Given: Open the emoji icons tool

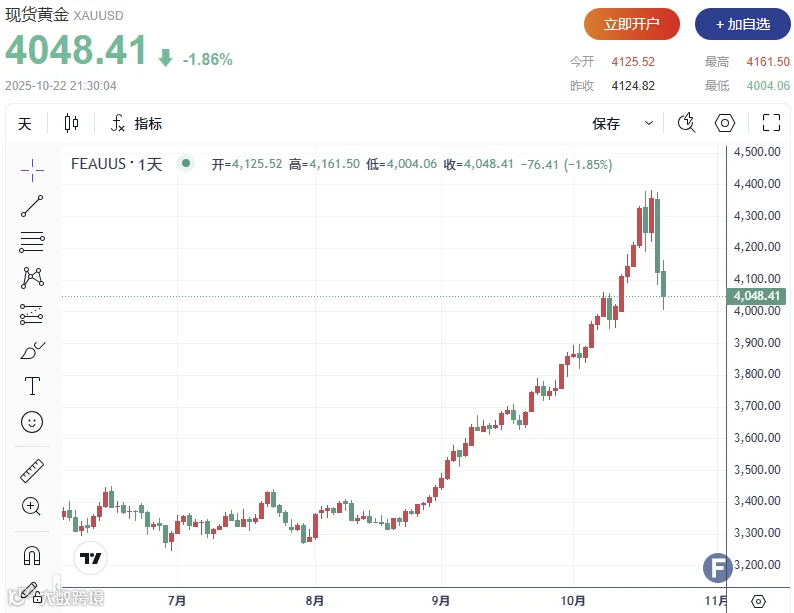Looking at the screenshot, I should pyautogui.click(x=32, y=422).
